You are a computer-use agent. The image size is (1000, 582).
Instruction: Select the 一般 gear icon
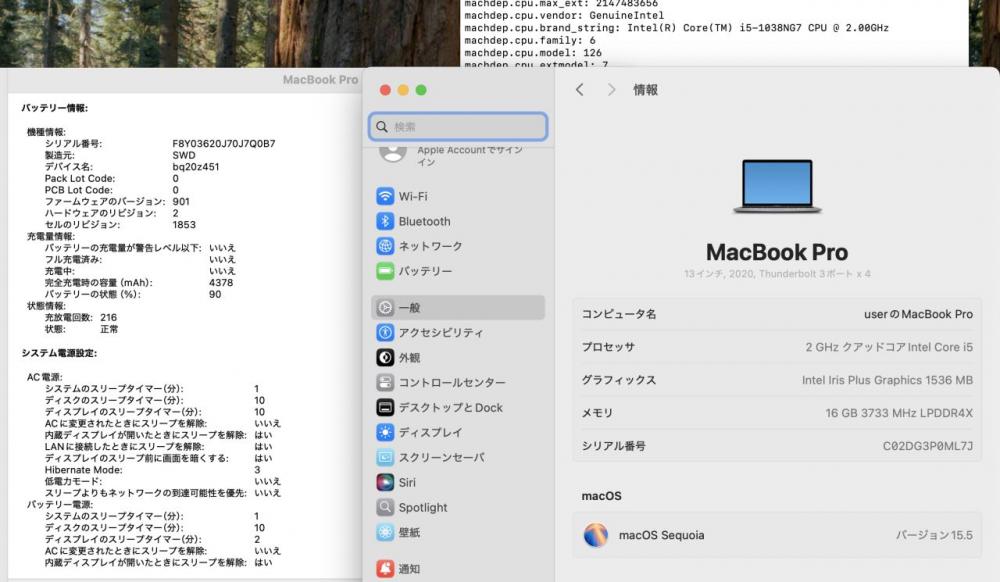(385, 308)
